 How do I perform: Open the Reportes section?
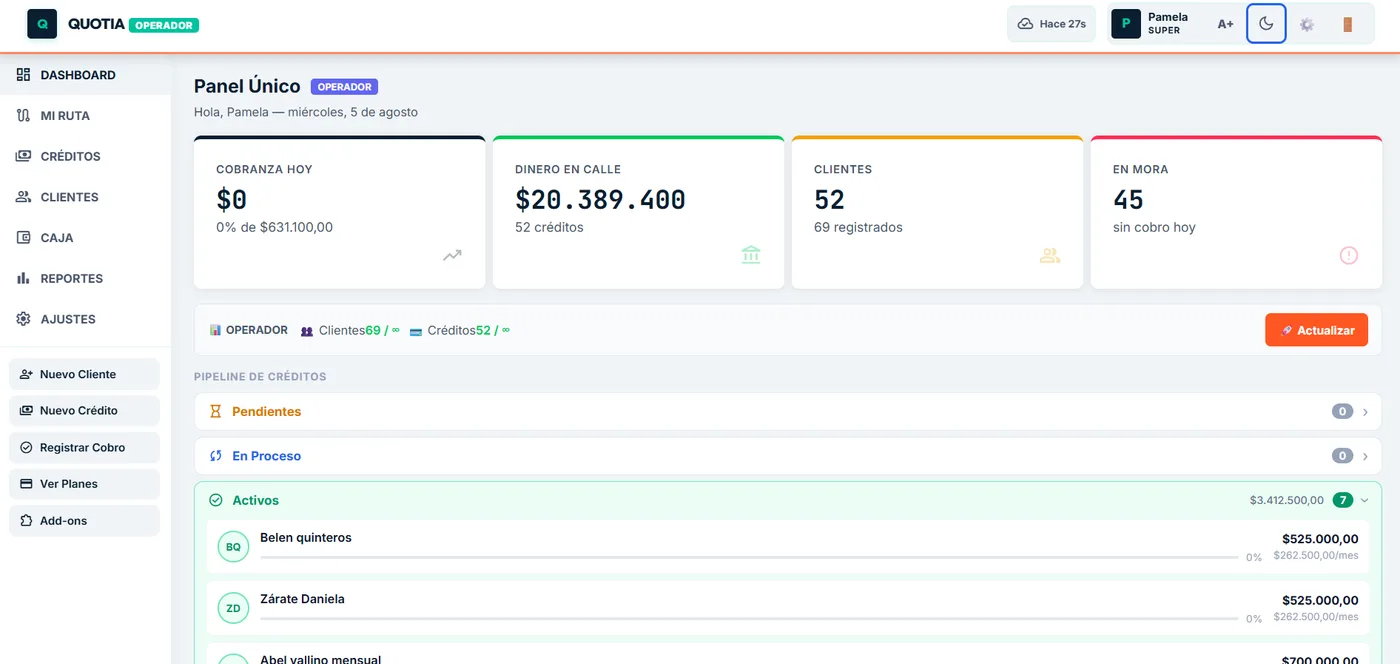85,278
